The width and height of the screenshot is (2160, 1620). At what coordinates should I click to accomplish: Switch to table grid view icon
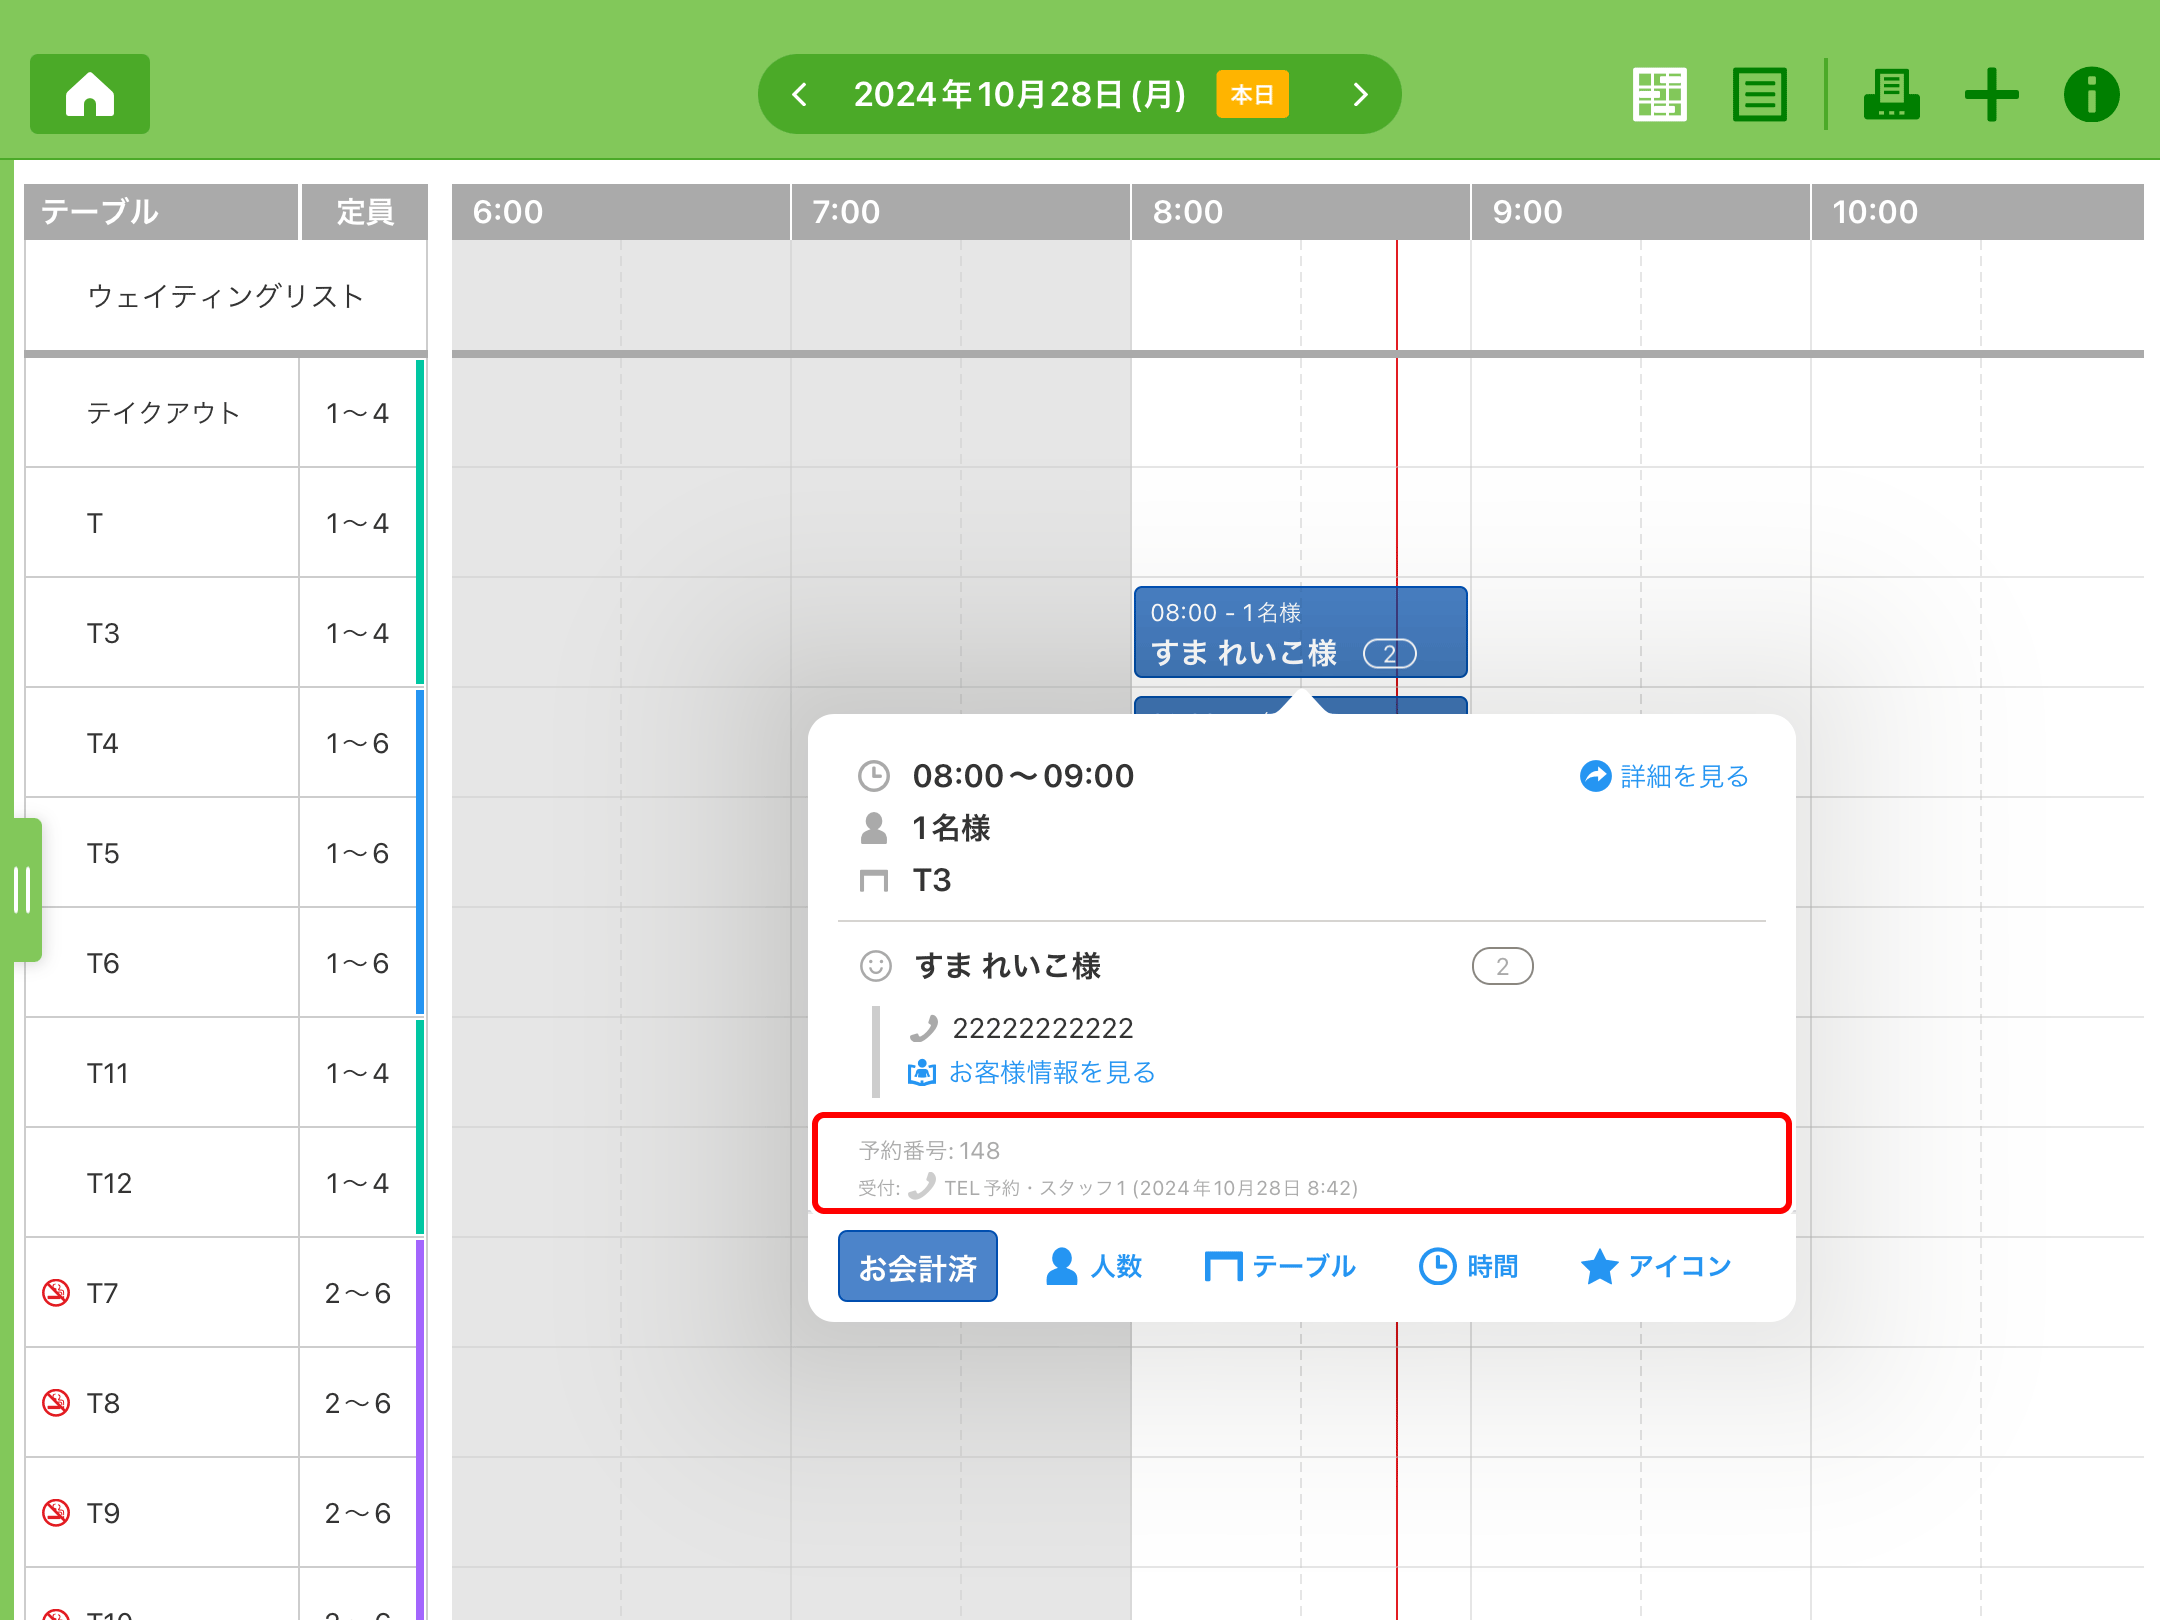(x=1659, y=94)
